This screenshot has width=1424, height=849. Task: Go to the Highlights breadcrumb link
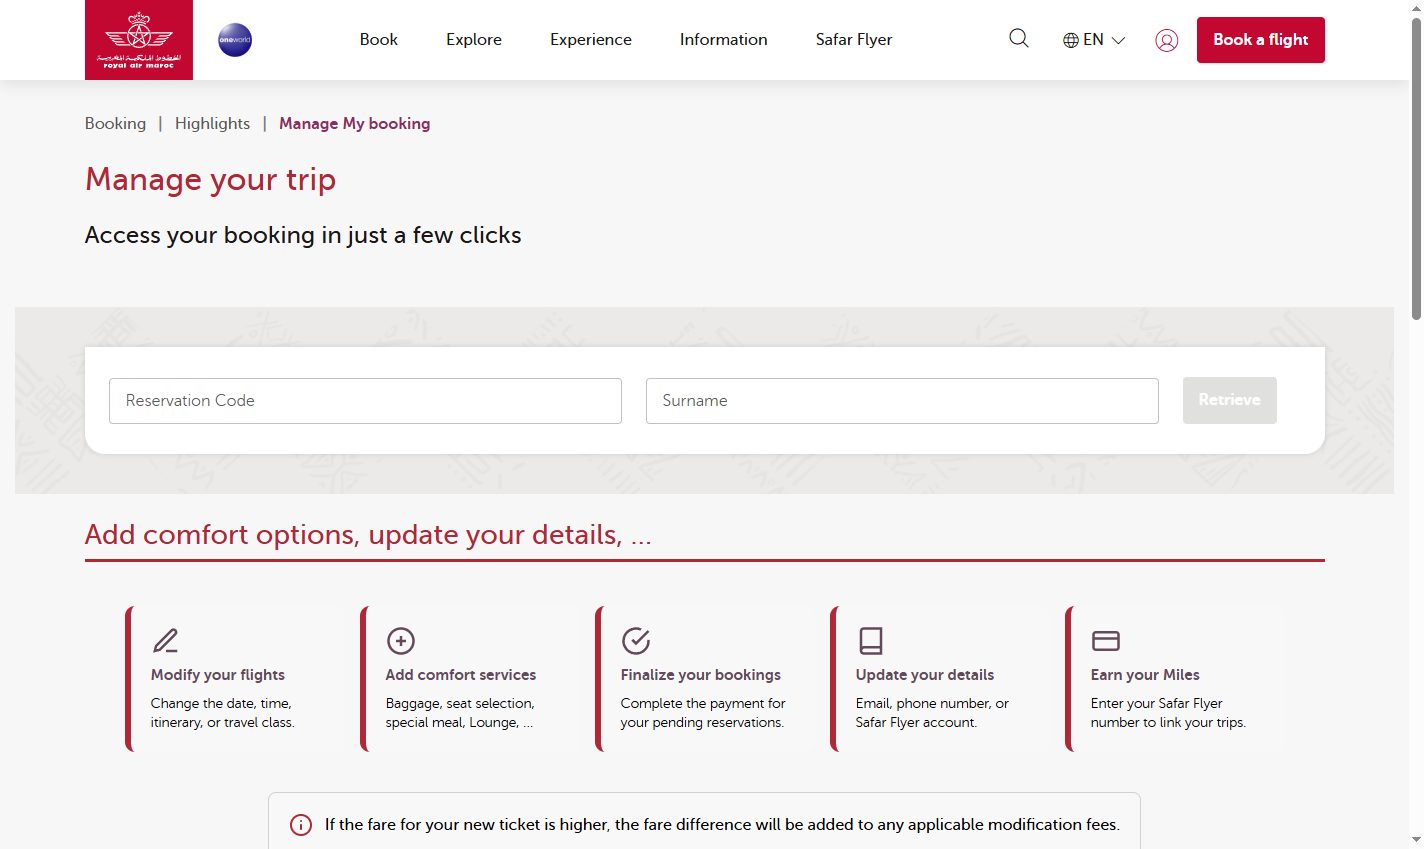point(212,123)
